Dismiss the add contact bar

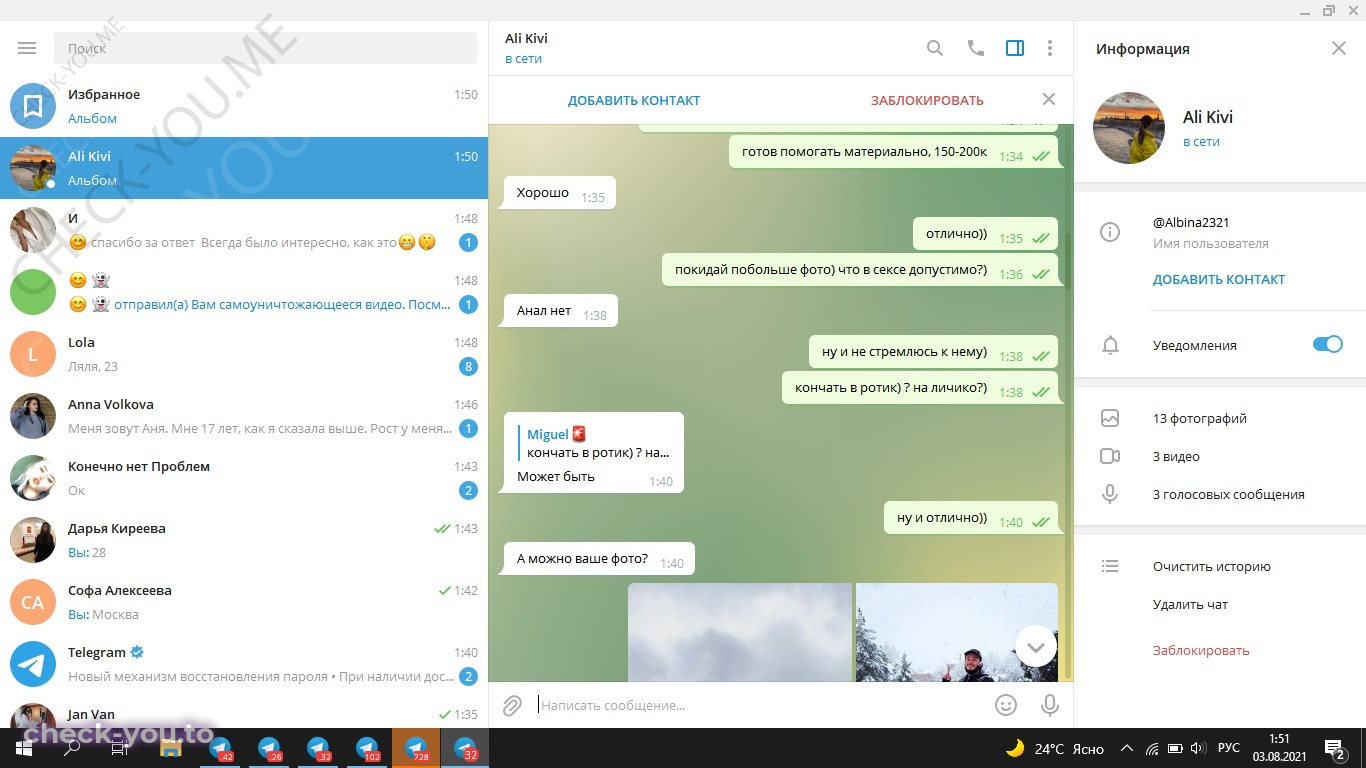[x=1048, y=99]
